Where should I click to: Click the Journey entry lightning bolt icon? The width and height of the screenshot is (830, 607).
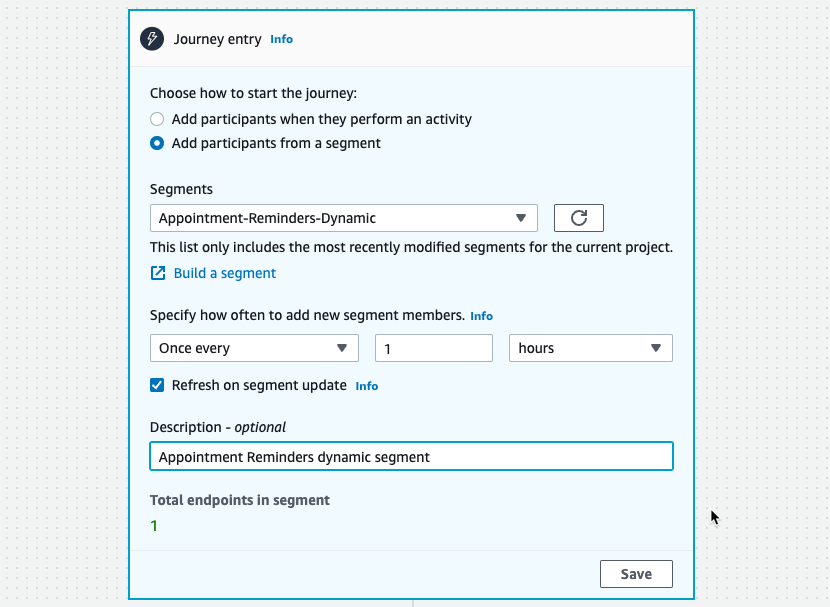tap(151, 39)
